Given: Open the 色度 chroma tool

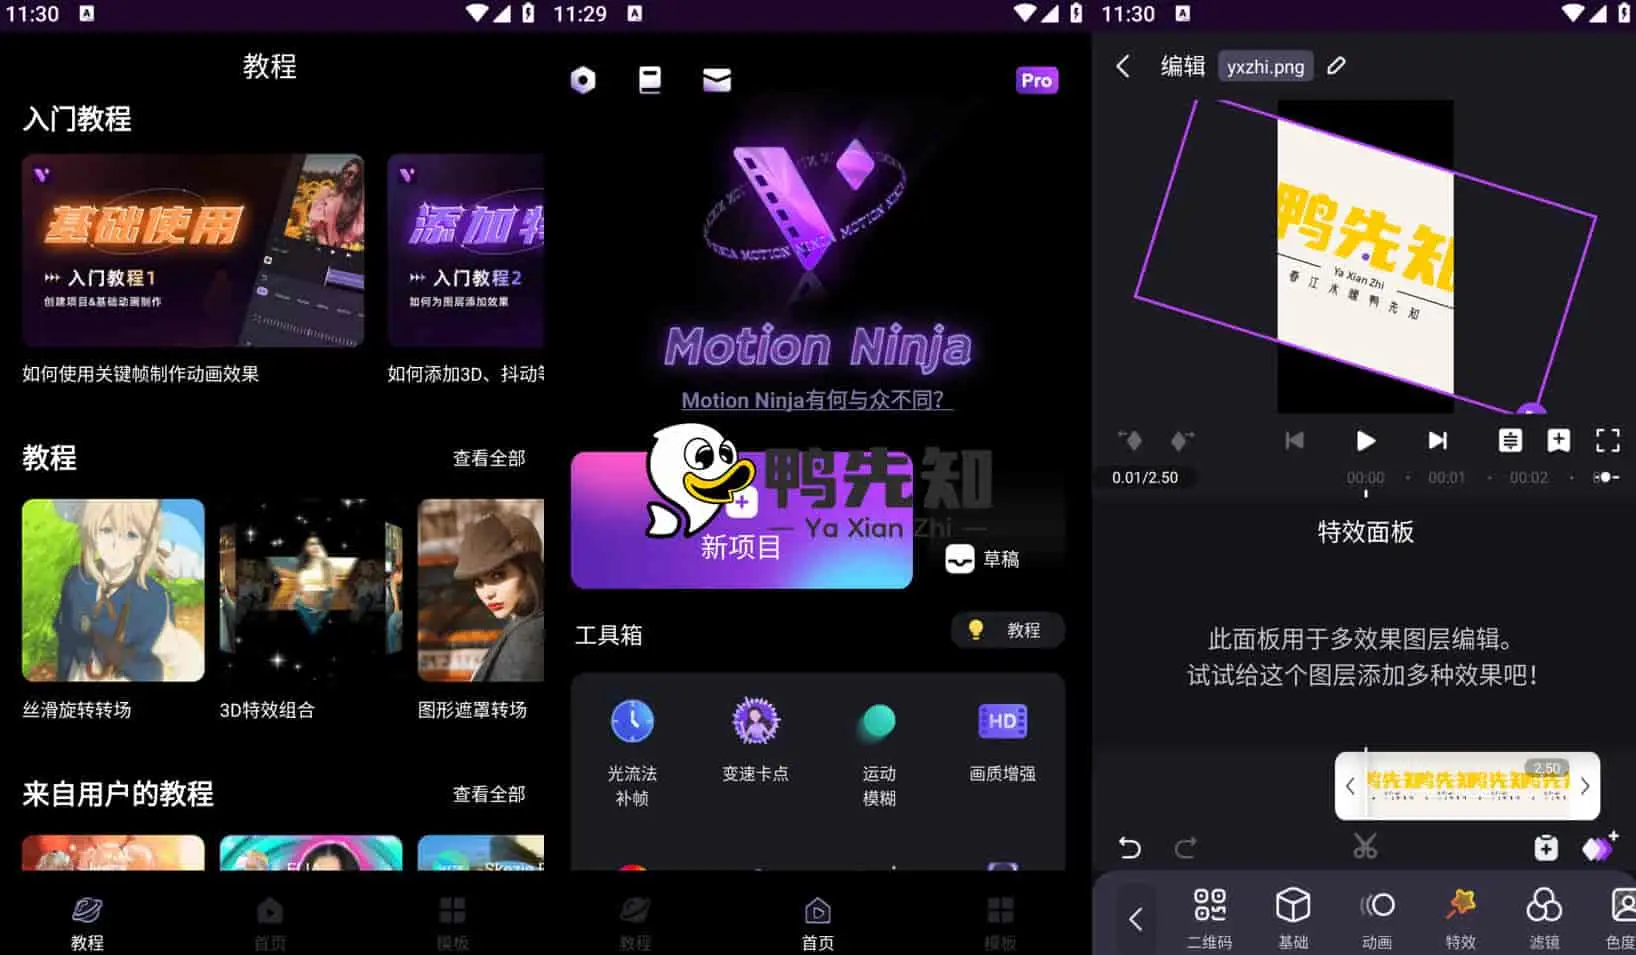Looking at the screenshot, I should tap(1621, 919).
